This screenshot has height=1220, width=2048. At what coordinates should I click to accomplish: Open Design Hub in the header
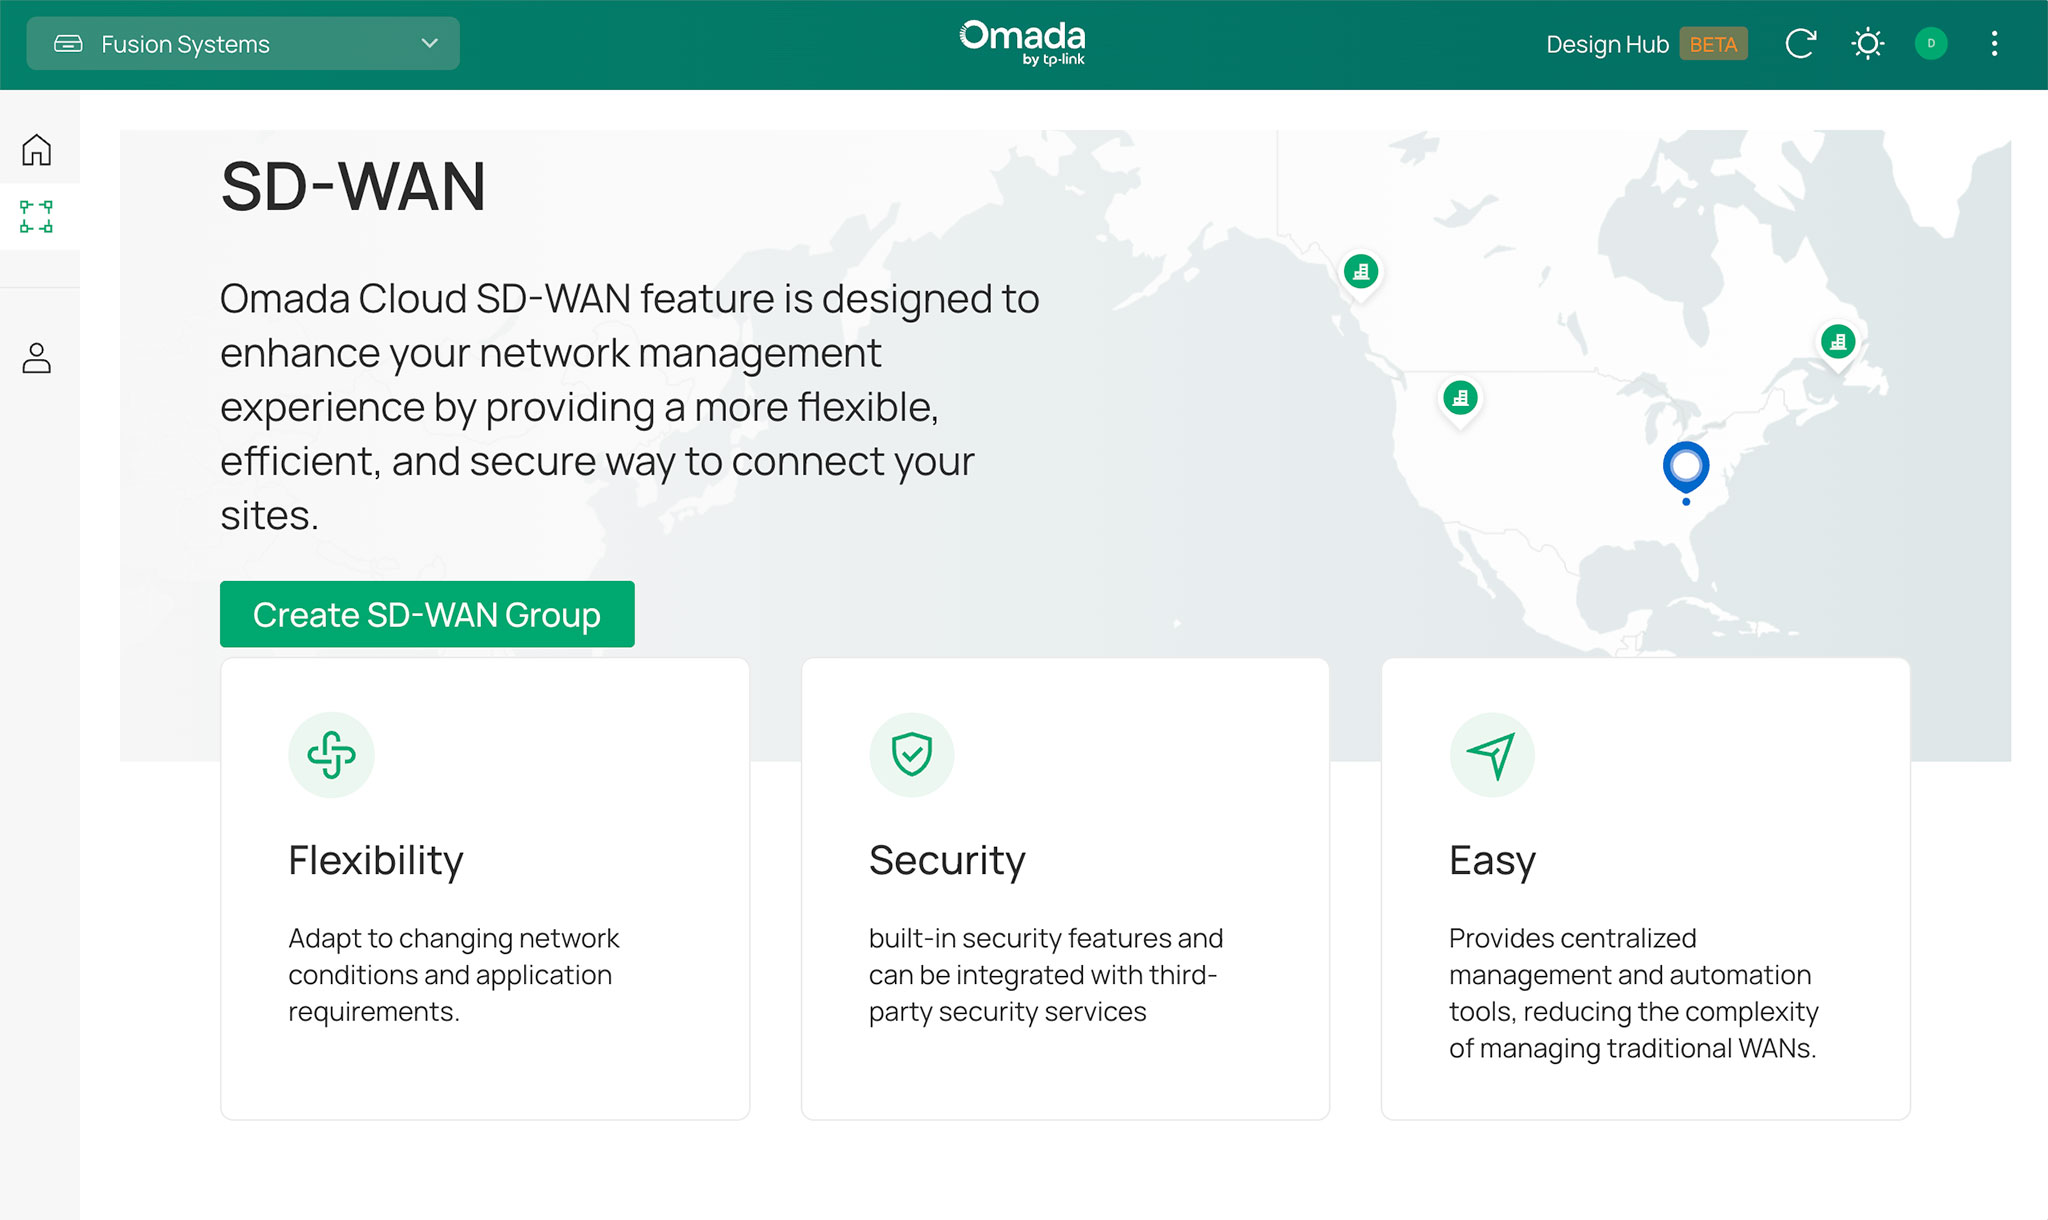click(1607, 45)
